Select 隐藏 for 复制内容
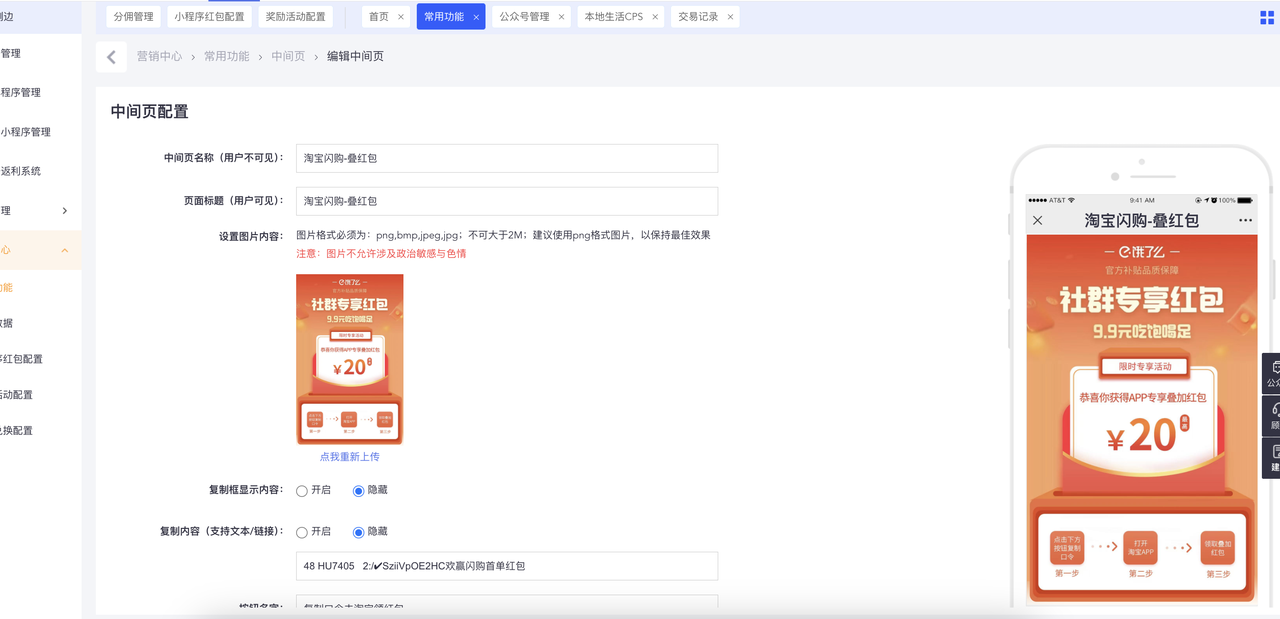Screen dimensions: 1280x619 coord(359,532)
